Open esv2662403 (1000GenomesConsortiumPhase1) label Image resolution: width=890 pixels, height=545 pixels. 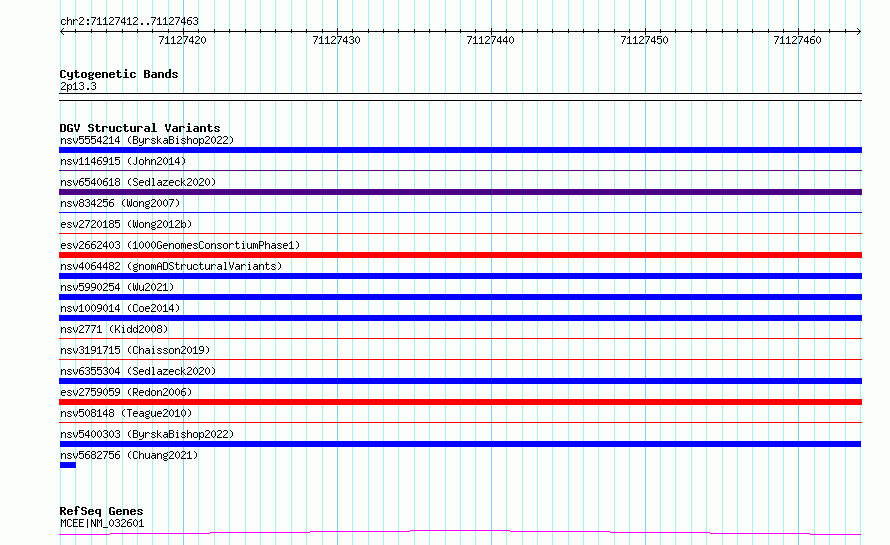[180, 245]
